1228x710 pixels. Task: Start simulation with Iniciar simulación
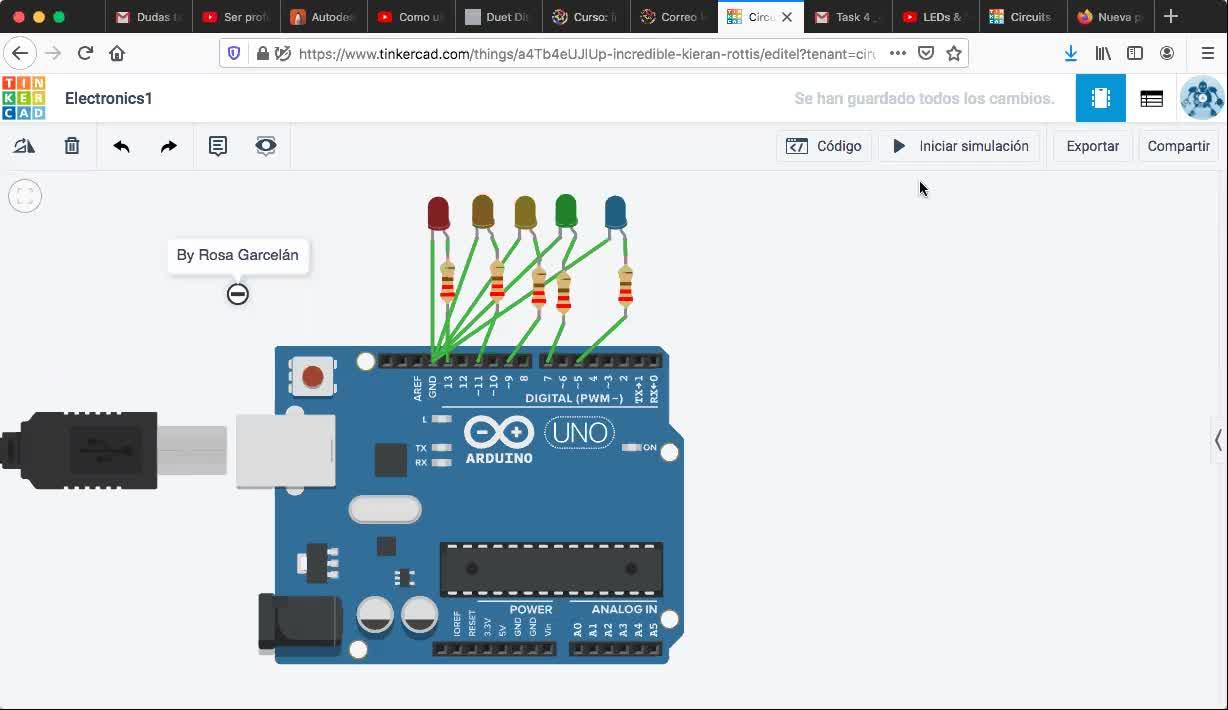click(960, 146)
